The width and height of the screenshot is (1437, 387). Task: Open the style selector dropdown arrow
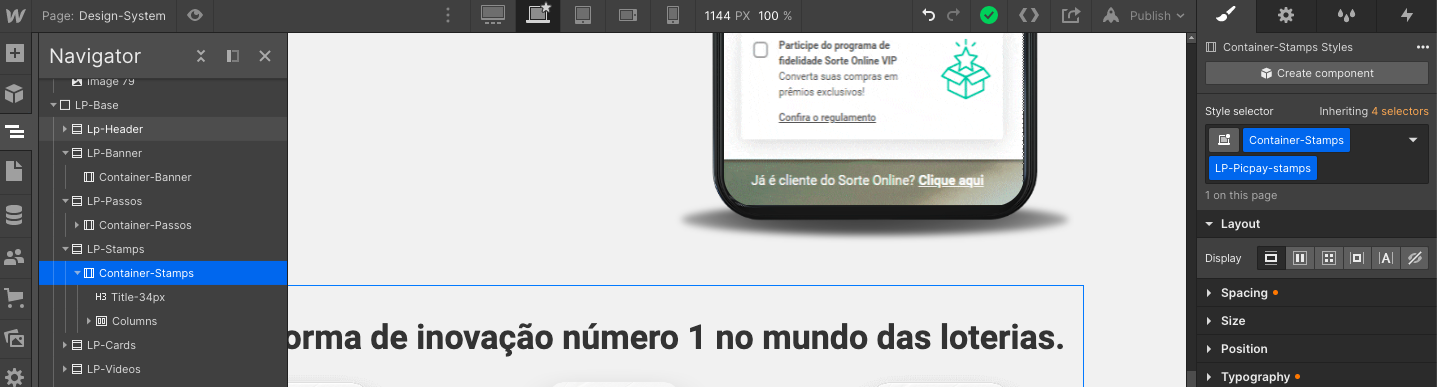click(1413, 140)
